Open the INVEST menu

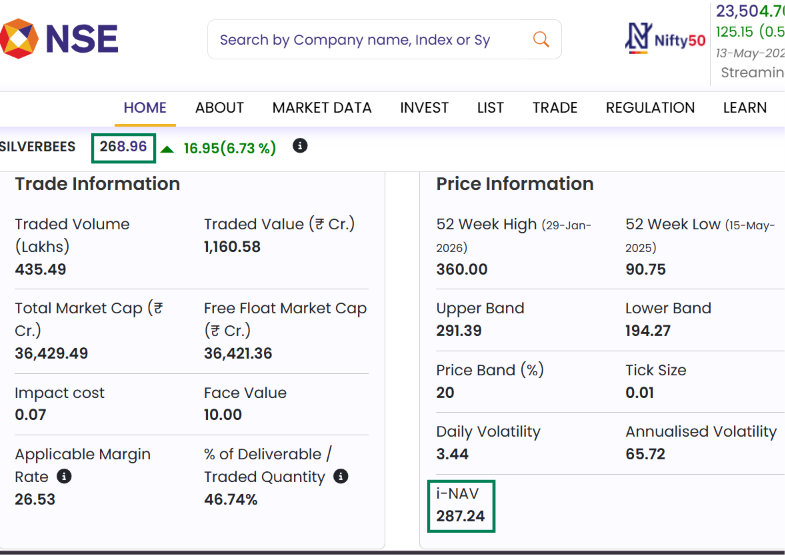(424, 108)
